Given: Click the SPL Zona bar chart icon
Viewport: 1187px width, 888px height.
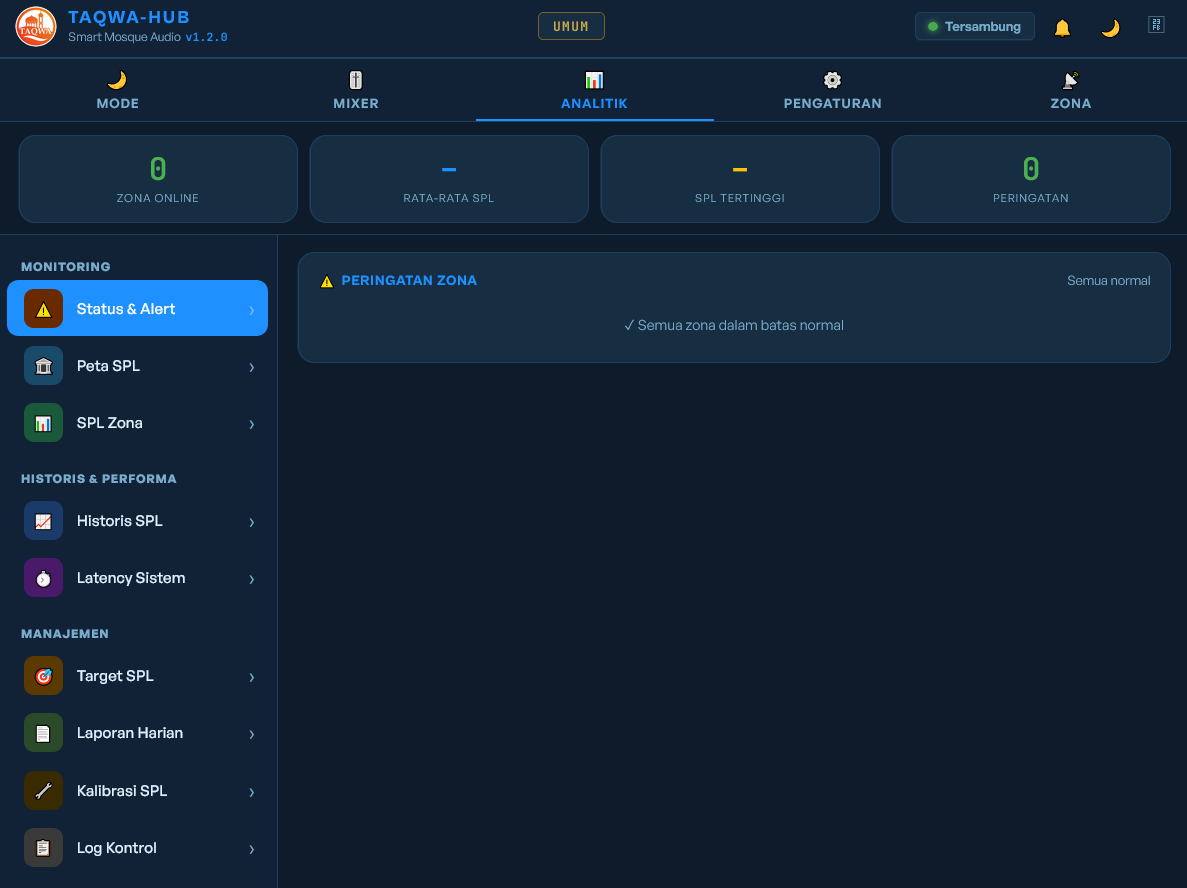Looking at the screenshot, I should click(x=43, y=422).
